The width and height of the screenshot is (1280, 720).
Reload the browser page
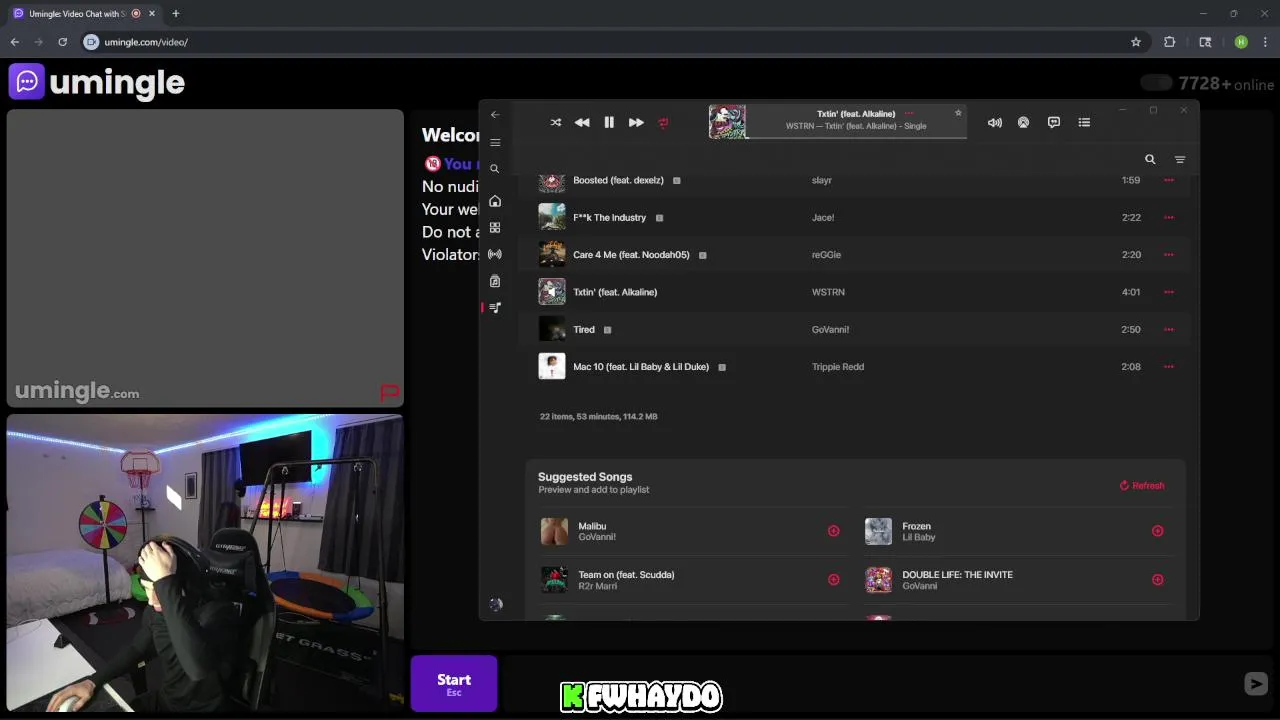62,42
